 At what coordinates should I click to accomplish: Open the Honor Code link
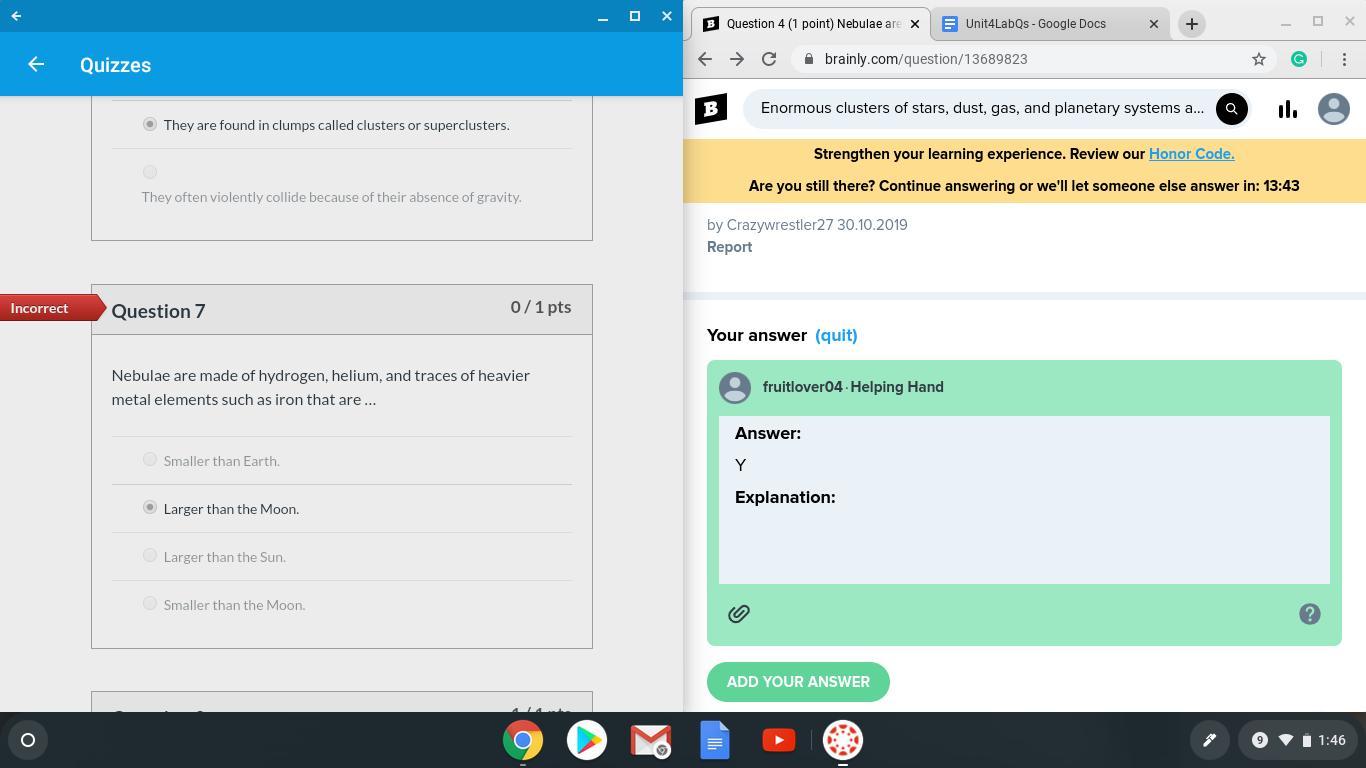pyautogui.click(x=1191, y=154)
